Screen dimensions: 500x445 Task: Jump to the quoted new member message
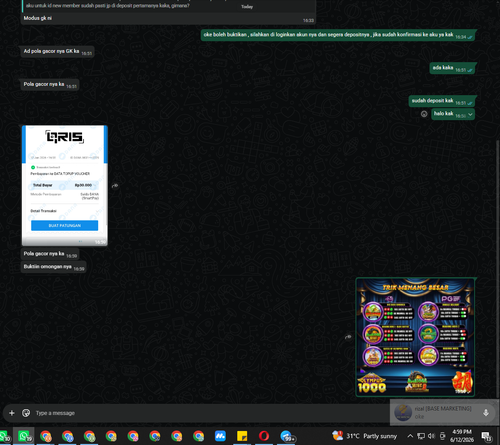click(x=168, y=6)
